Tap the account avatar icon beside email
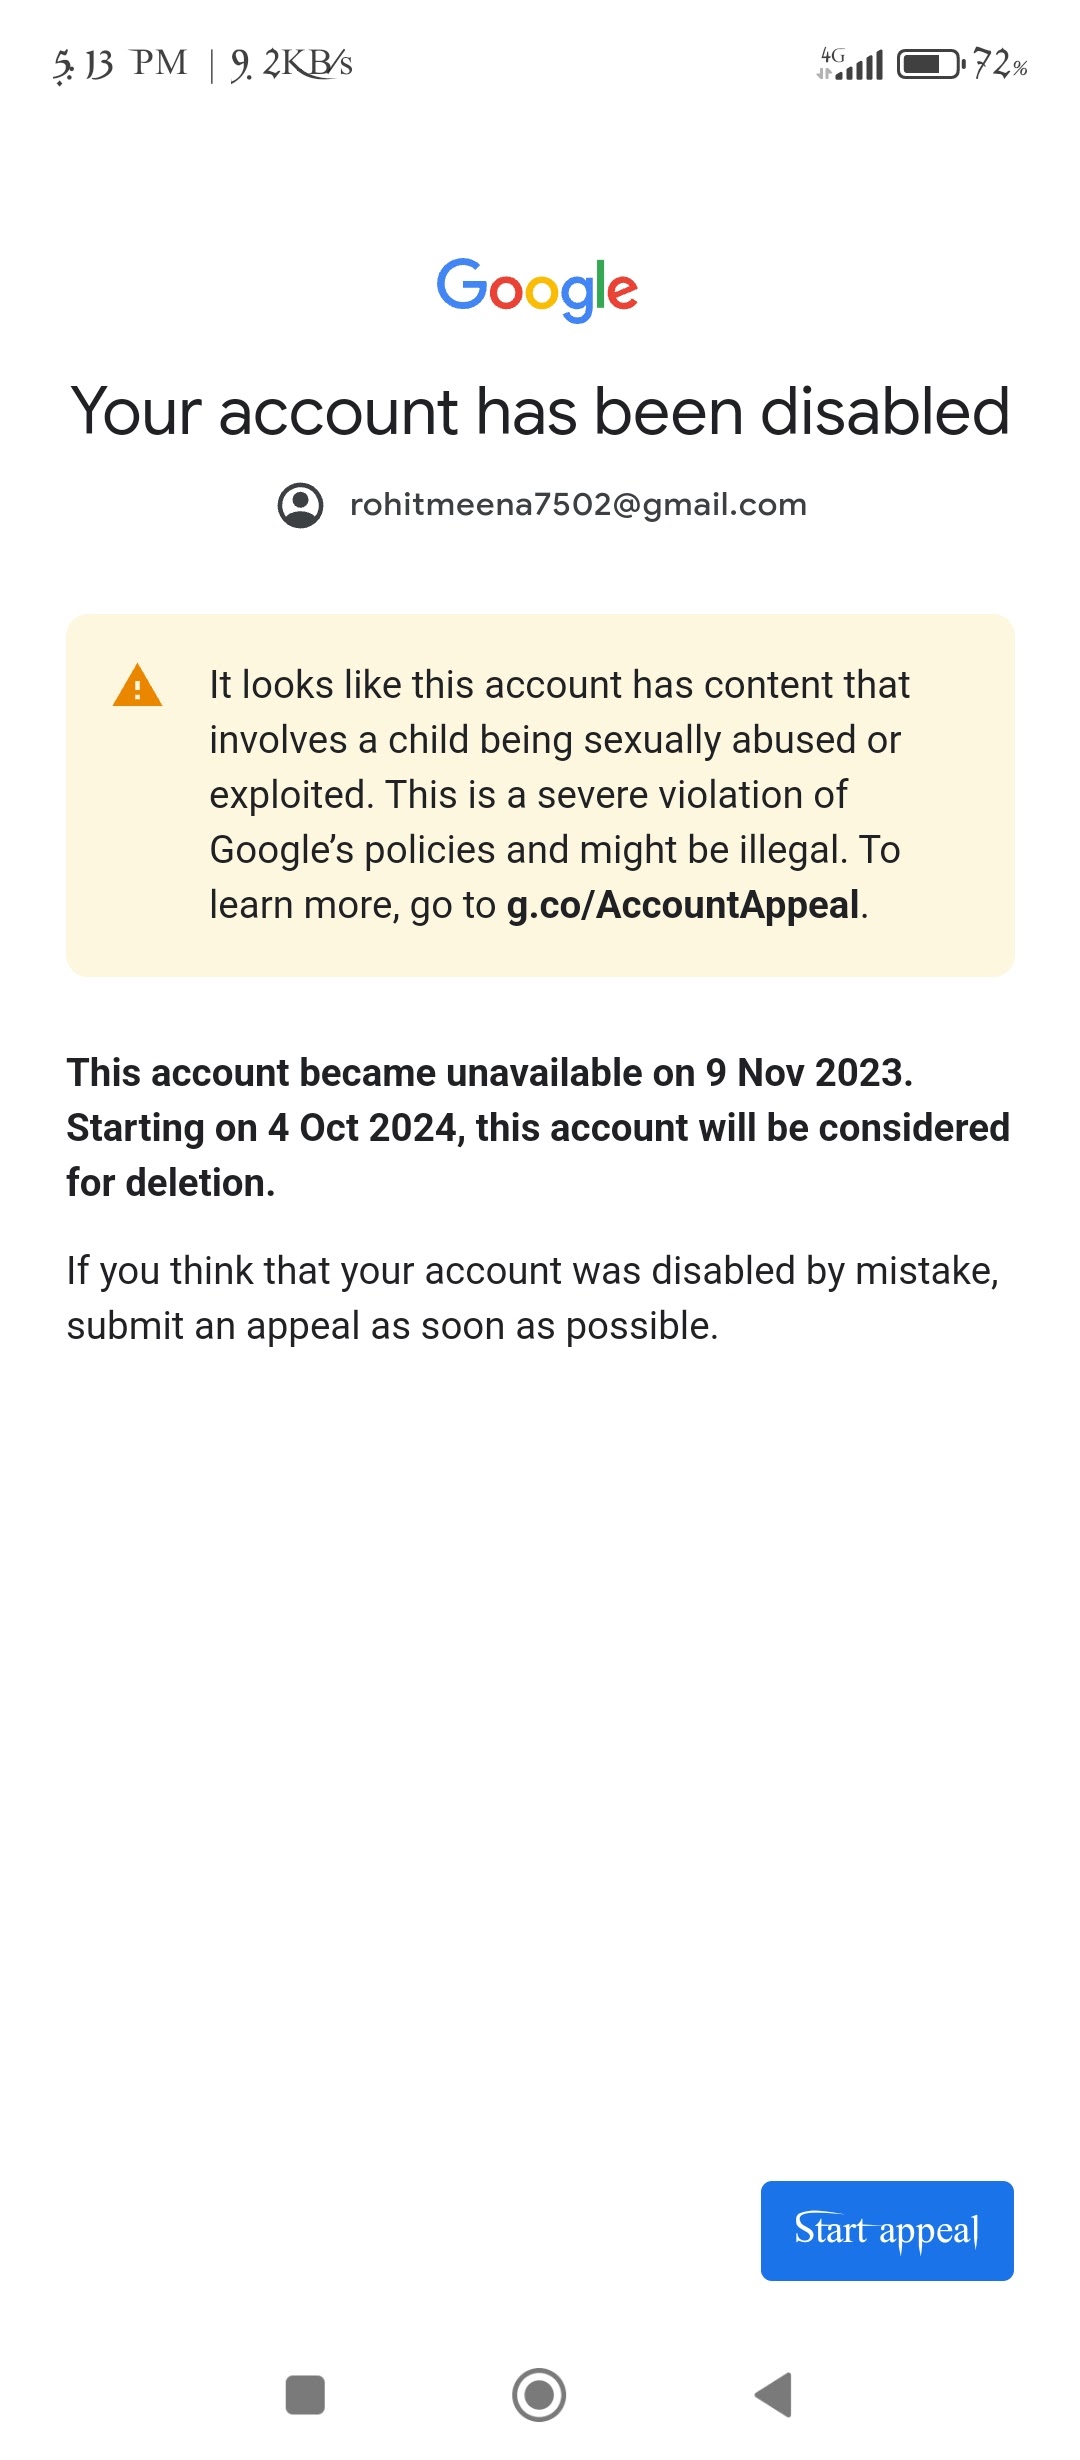 pyautogui.click(x=300, y=505)
